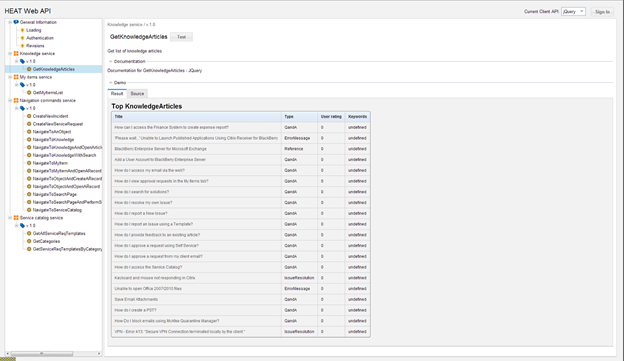Click the blue tag icon under My items service
Viewport: 624px width, 361px height.
(x=22, y=85)
